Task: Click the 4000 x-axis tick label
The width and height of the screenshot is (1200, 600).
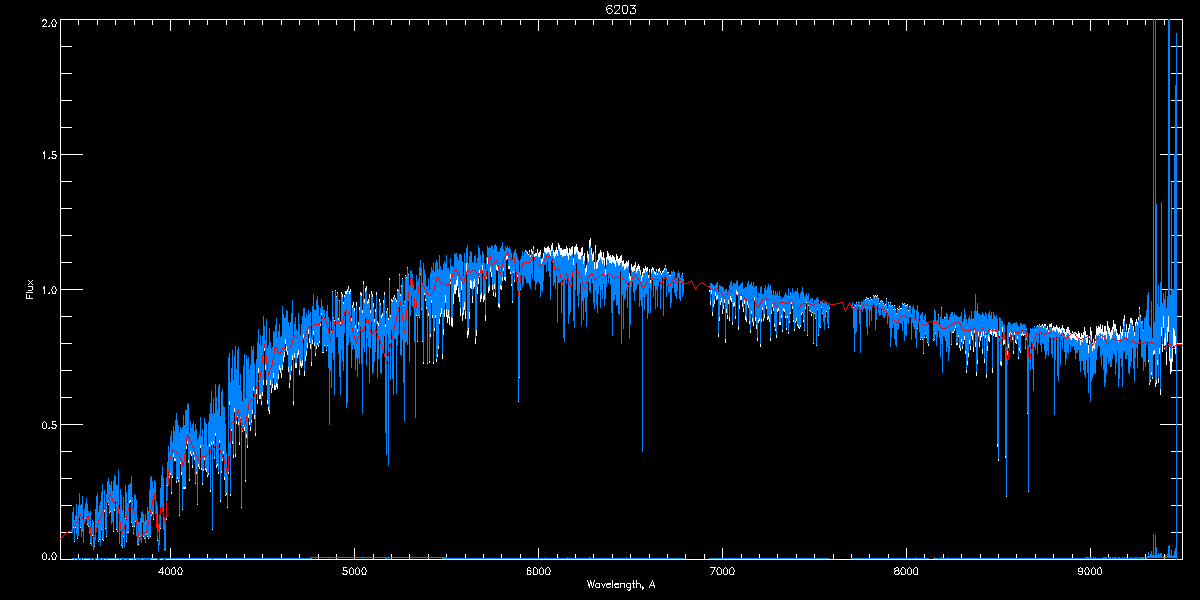Action: pos(171,571)
